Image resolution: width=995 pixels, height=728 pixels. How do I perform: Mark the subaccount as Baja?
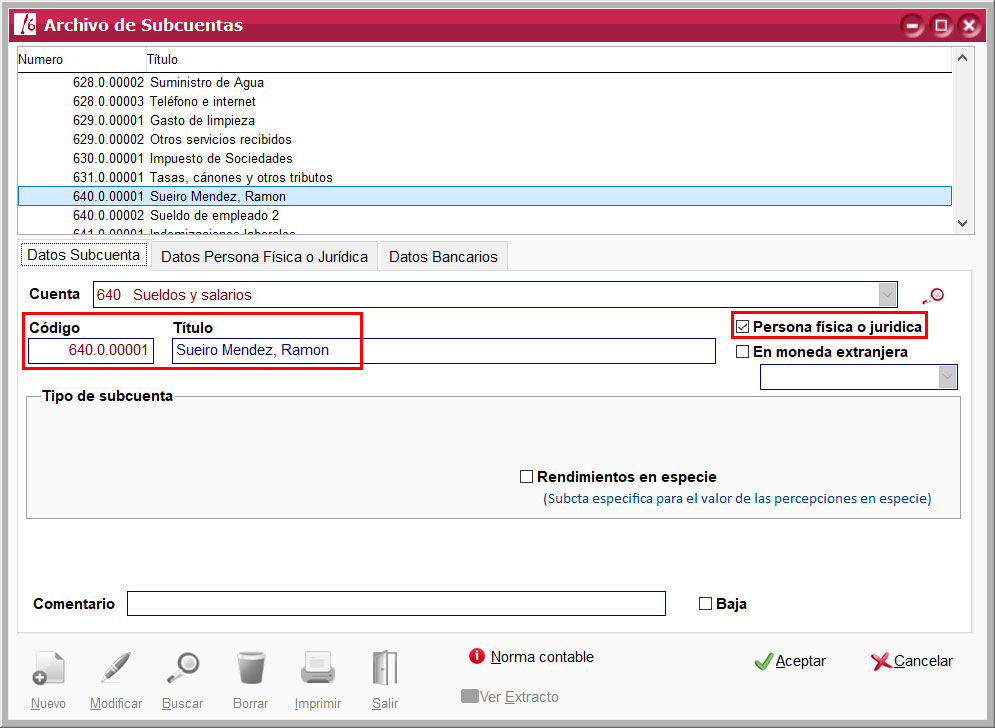pos(705,604)
